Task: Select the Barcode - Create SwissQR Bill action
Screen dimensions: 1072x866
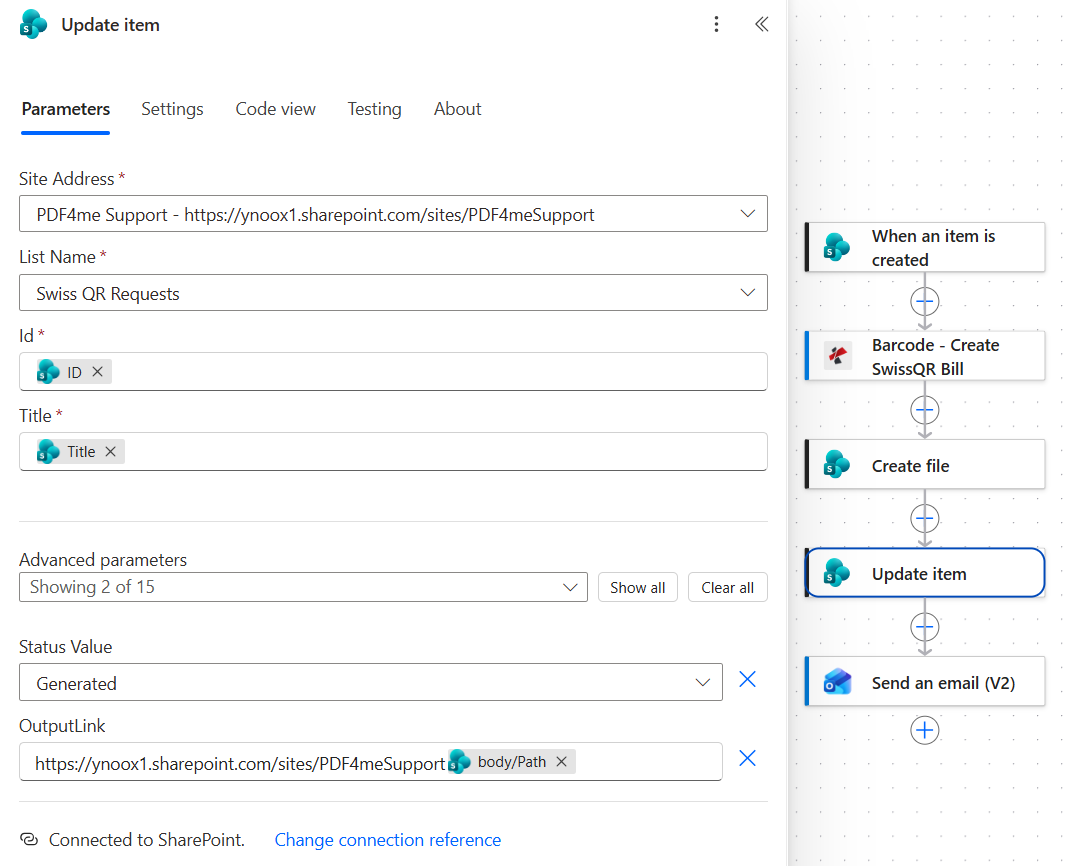Action: (925, 356)
